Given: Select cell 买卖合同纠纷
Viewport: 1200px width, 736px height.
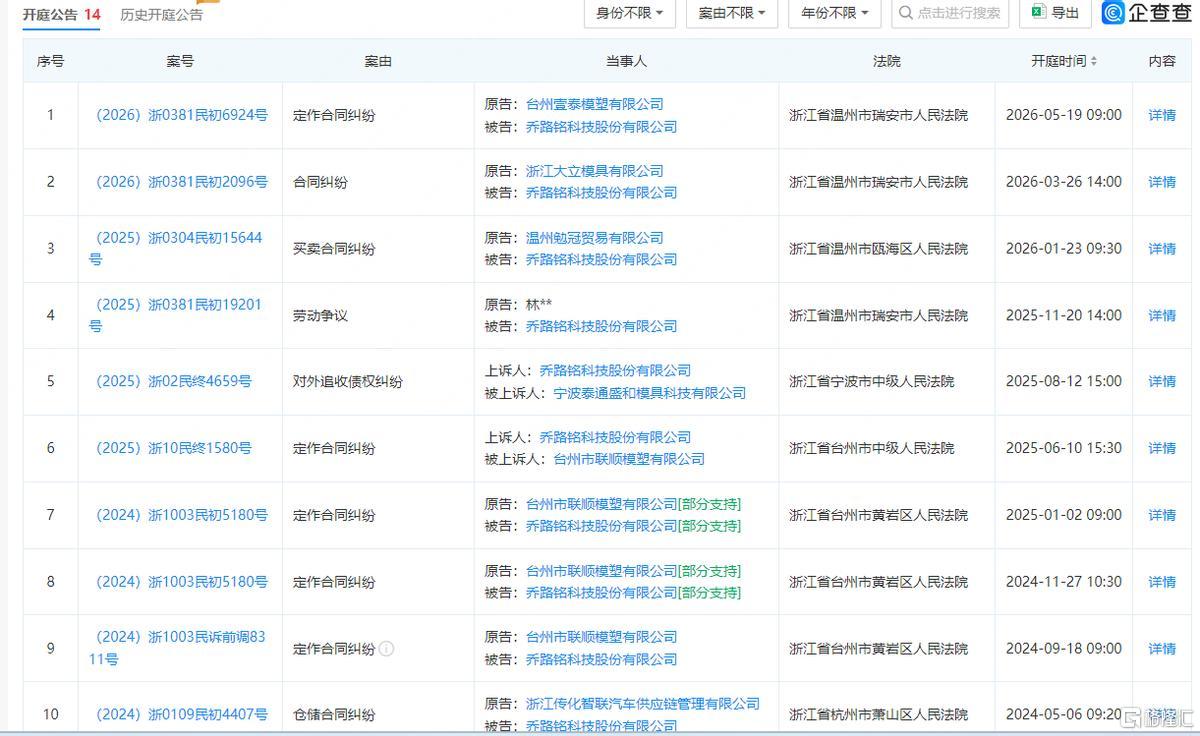Looking at the screenshot, I should click(x=334, y=248).
